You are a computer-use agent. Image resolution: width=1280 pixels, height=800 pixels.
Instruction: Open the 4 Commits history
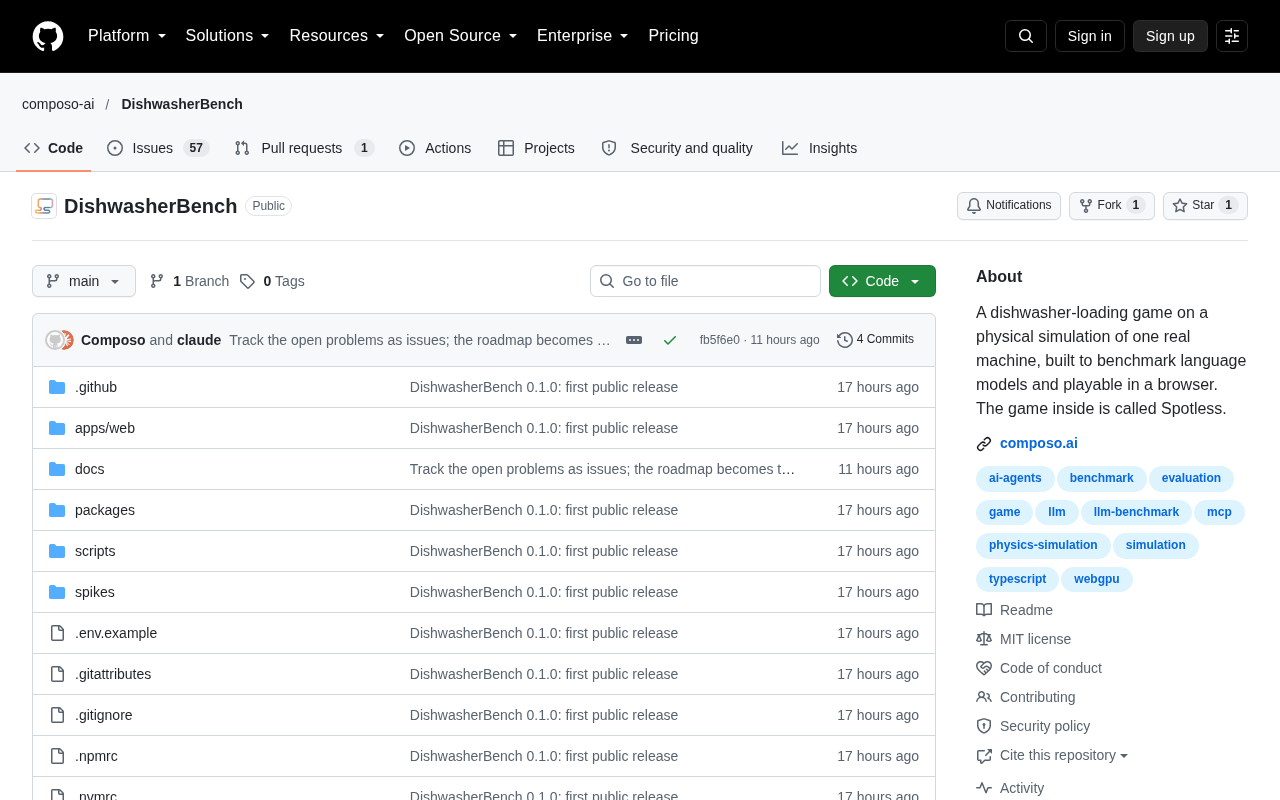tap(876, 340)
